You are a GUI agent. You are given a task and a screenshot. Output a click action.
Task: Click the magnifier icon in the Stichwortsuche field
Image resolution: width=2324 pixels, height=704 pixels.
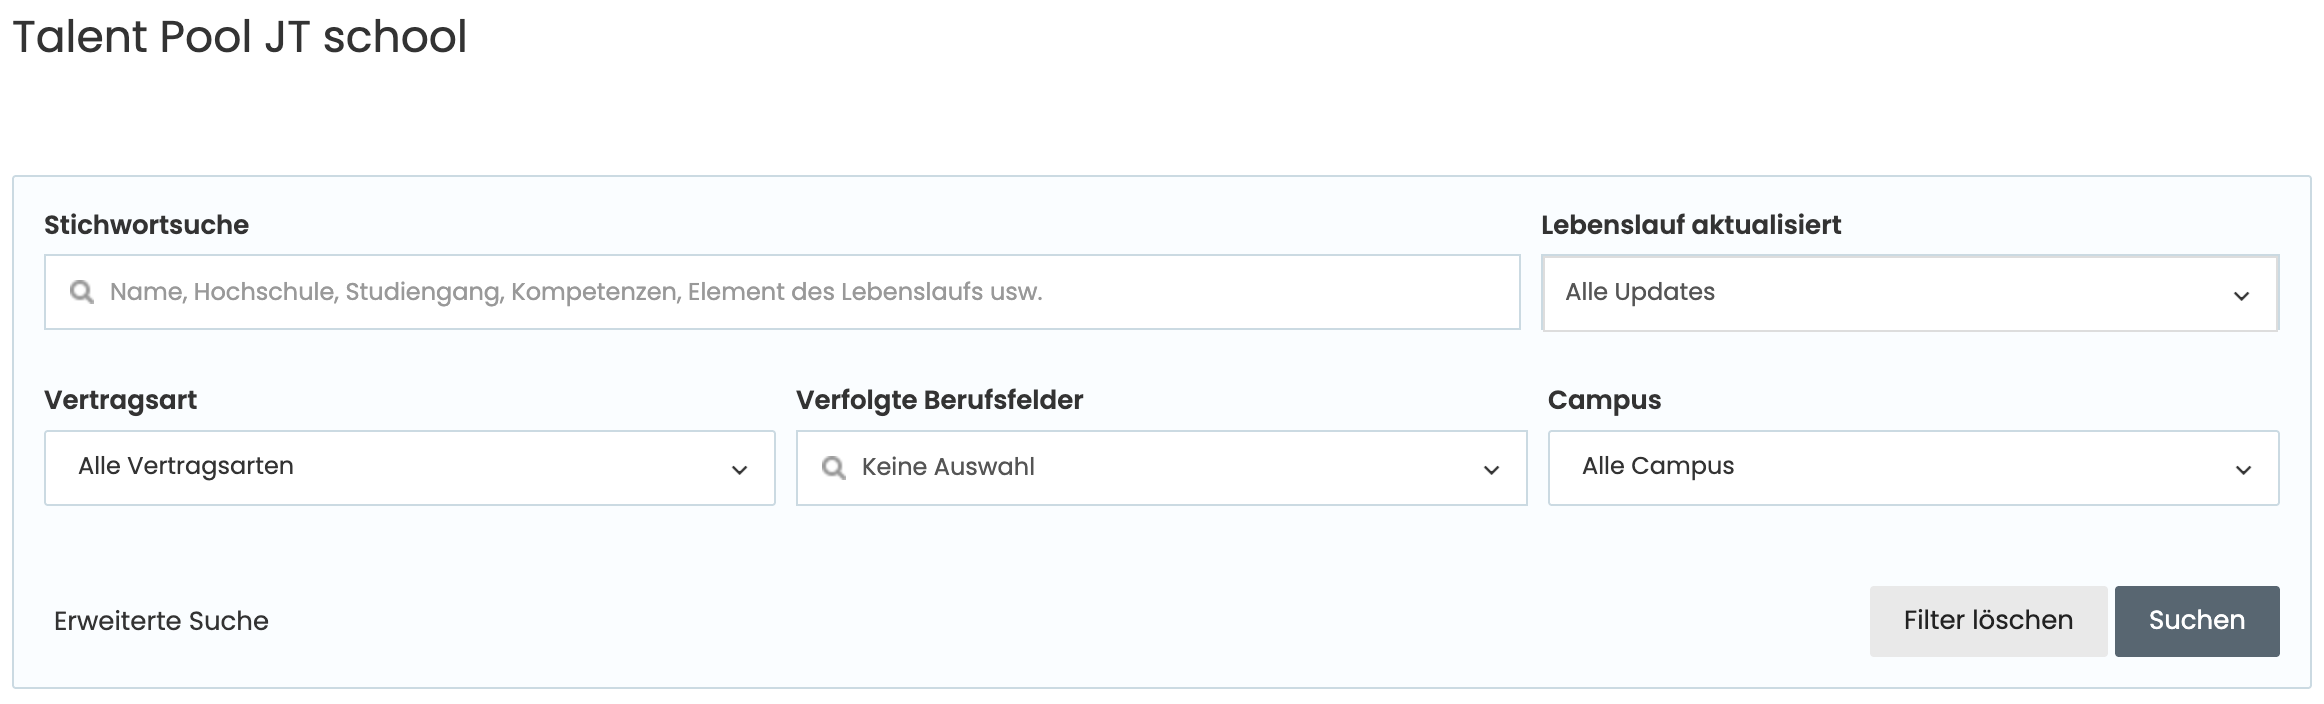[80, 292]
